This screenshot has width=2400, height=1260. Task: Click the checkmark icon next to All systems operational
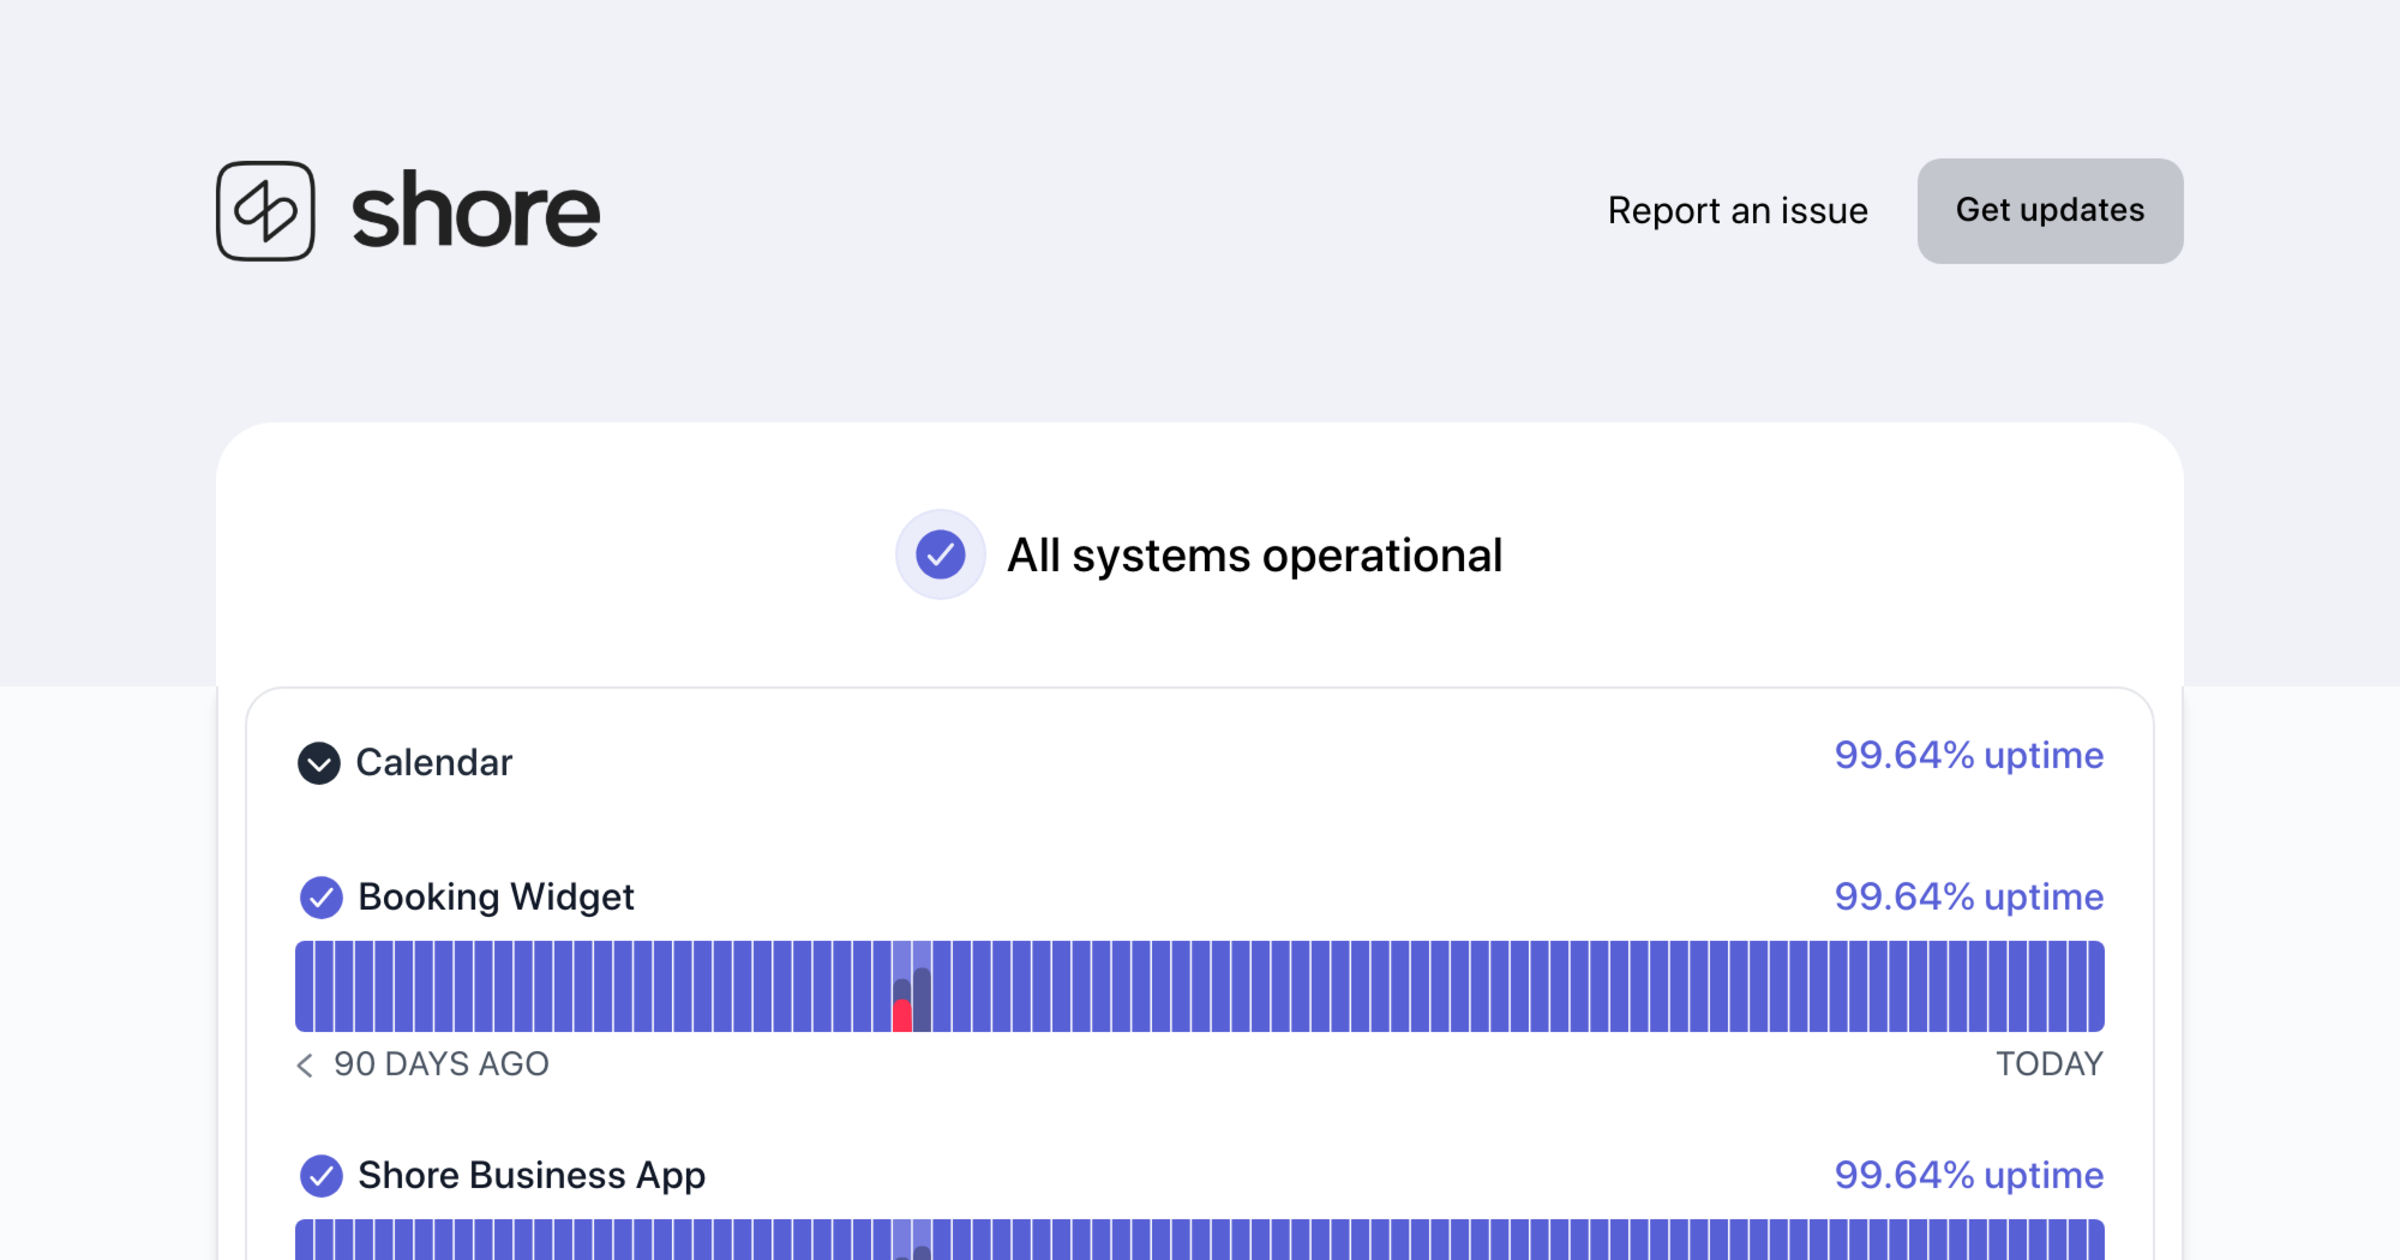tap(940, 554)
